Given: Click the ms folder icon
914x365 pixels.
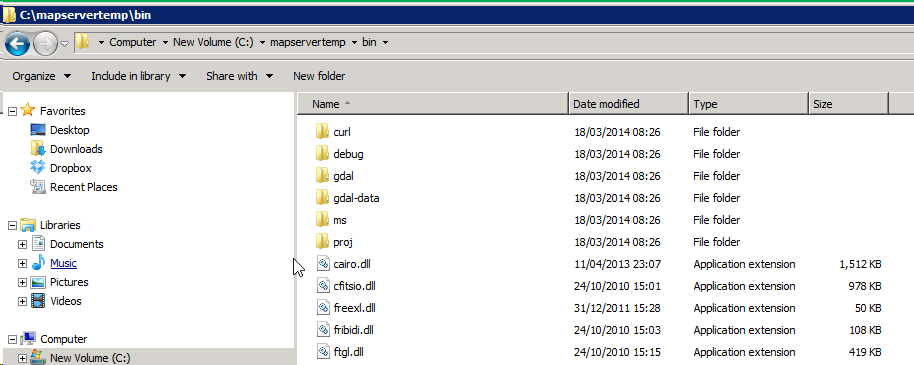Looking at the screenshot, I should [x=322, y=220].
